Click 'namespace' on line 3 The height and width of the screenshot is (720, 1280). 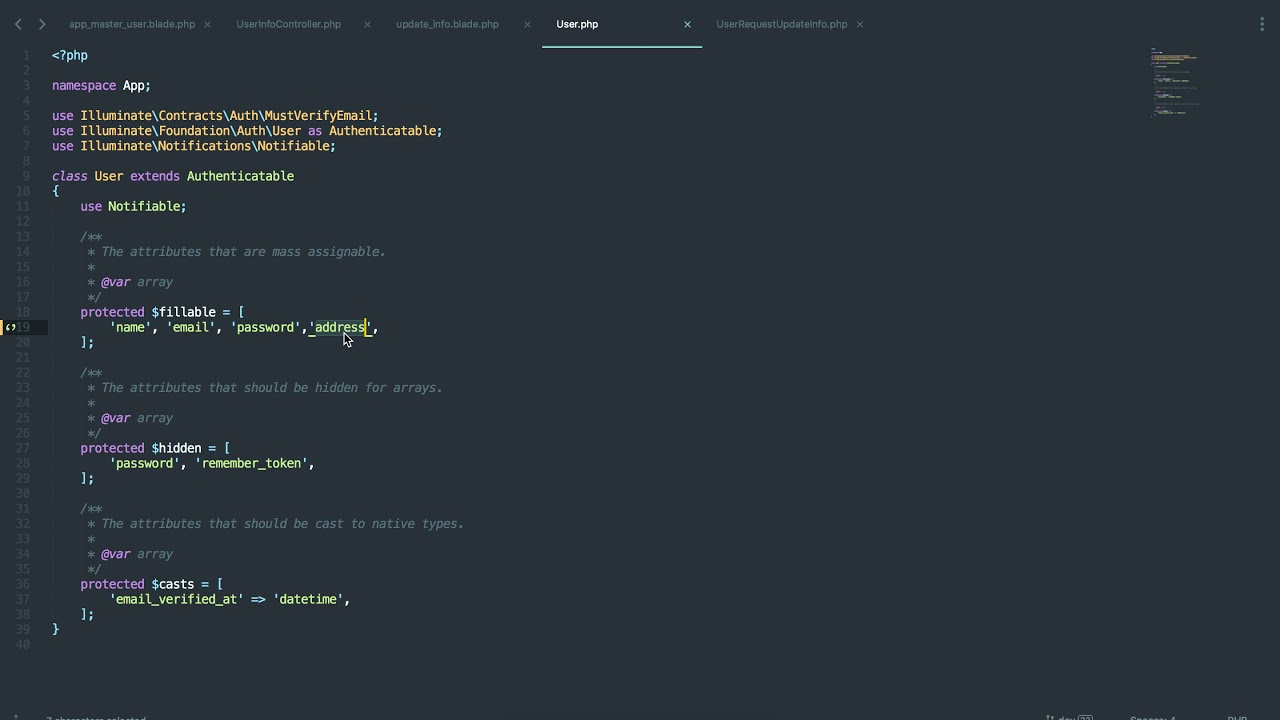[84, 86]
